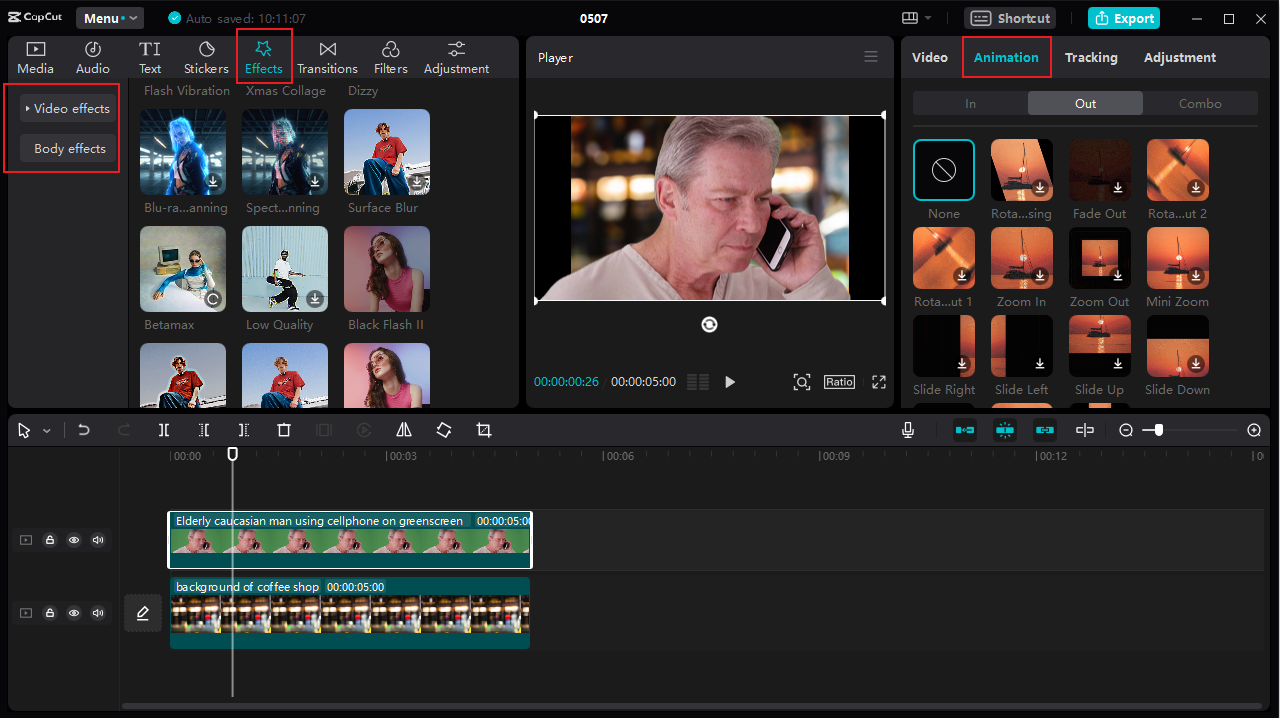1280x718 pixels.
Task: Select the In animation tab
Action: click(x=970, y=103)
